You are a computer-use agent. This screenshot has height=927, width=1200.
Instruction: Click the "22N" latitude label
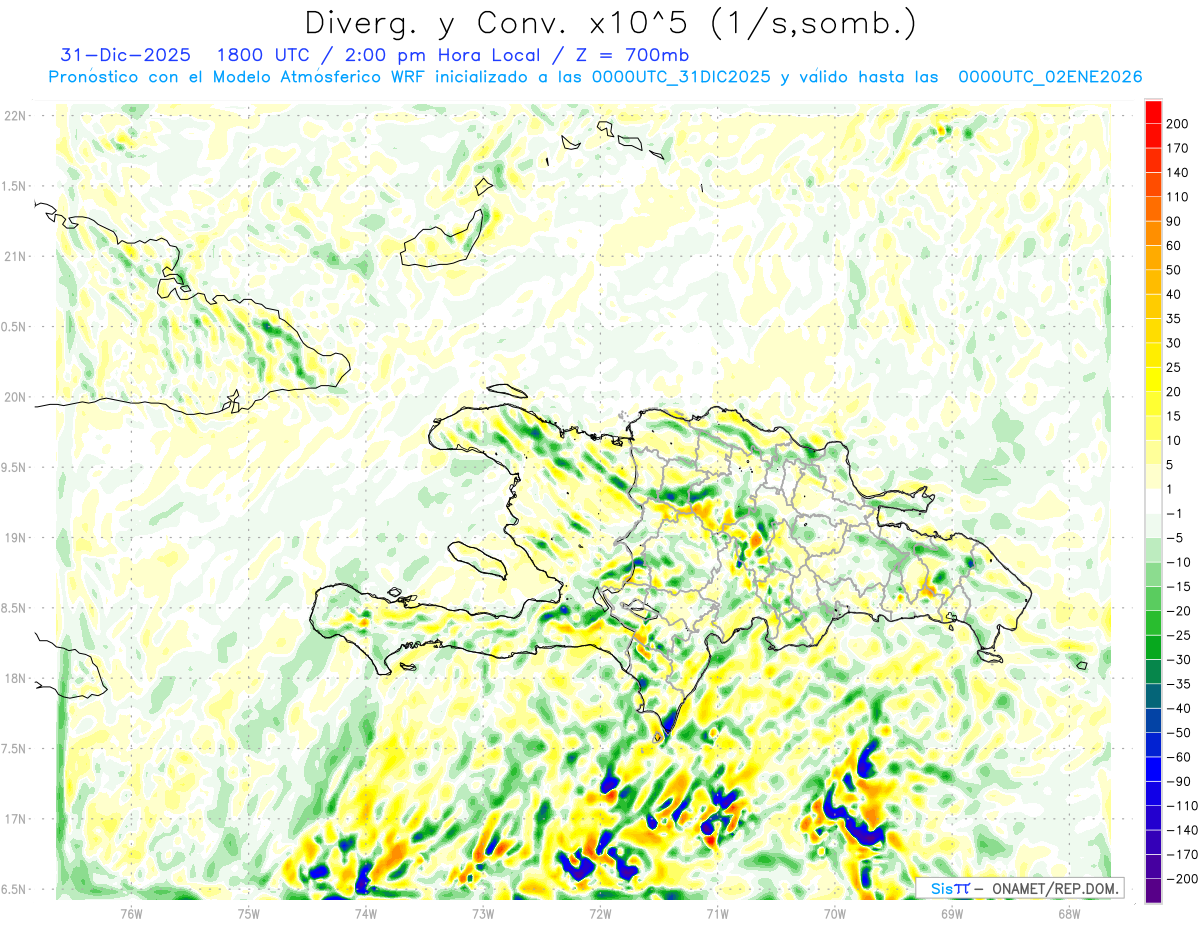pos(14,116)
